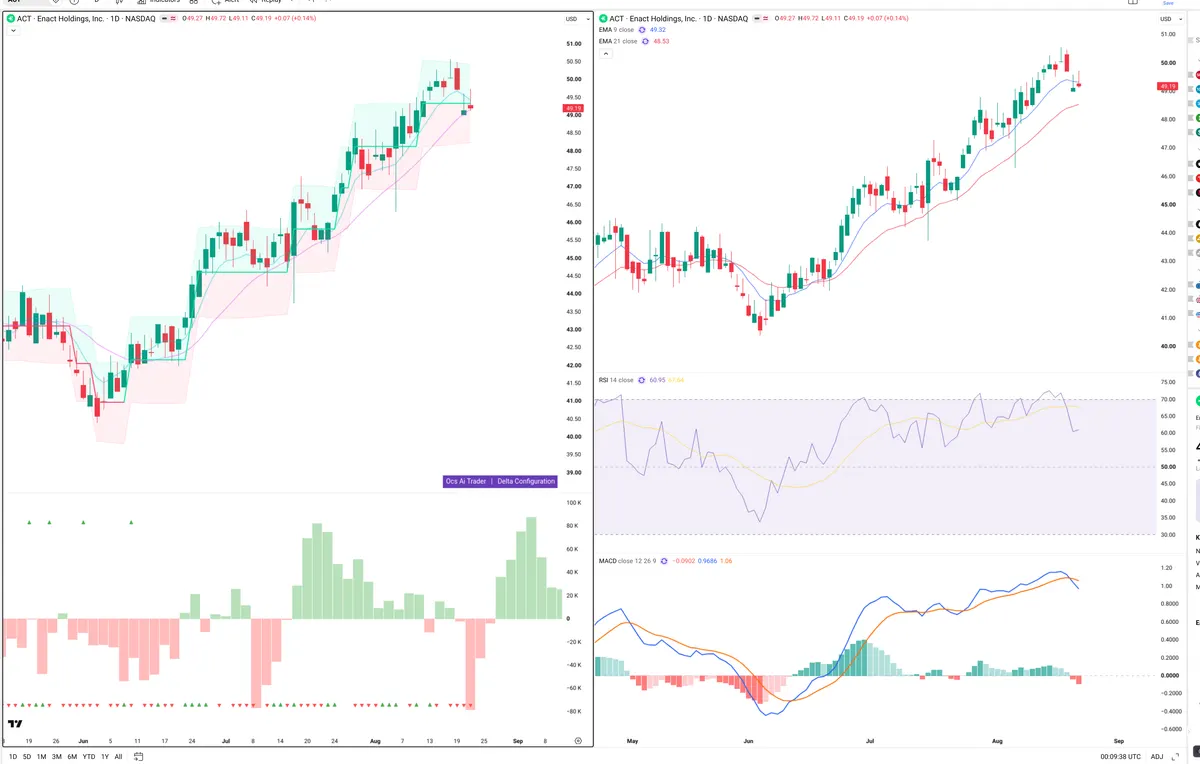Collapse the right chart indicator legend
The image size is (1200, 764).
pos(604,54)
